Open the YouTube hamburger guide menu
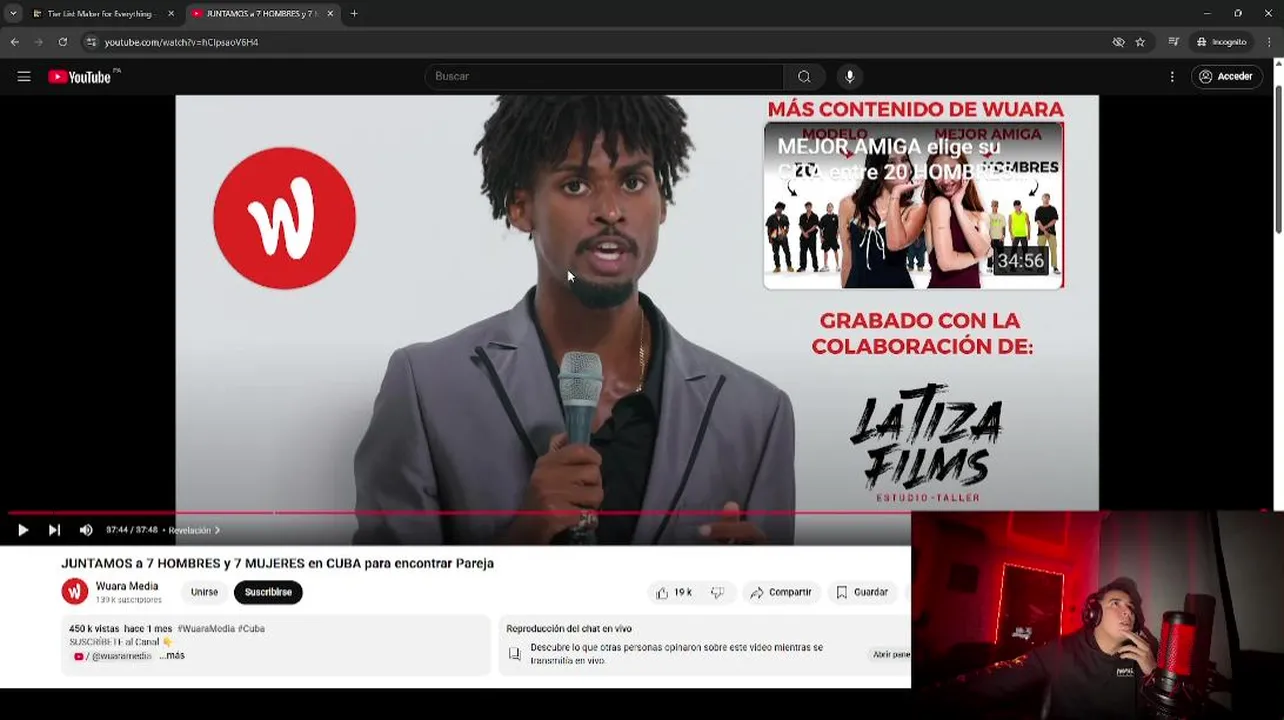Viewport: 1284px width, 720px height. point(24,77)
